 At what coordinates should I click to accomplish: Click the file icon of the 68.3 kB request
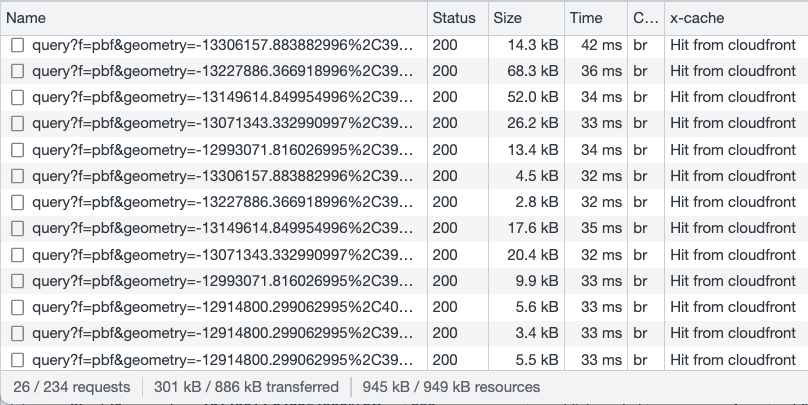tap(18, 71)
